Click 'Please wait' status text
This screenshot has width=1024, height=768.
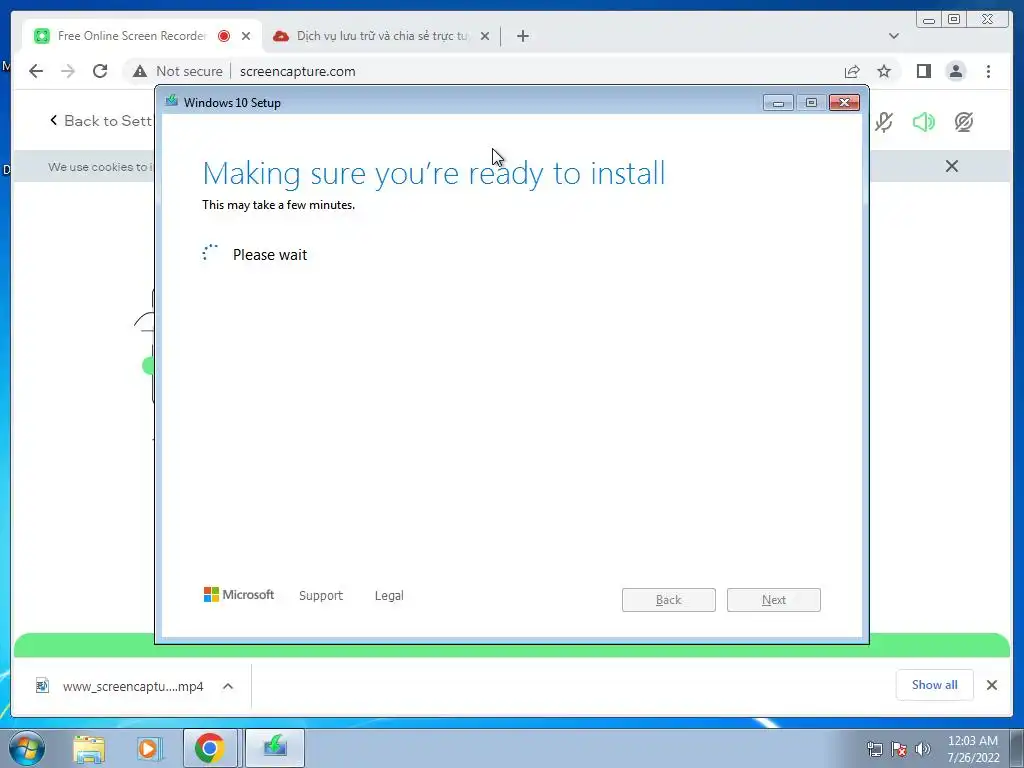point(270,255)
